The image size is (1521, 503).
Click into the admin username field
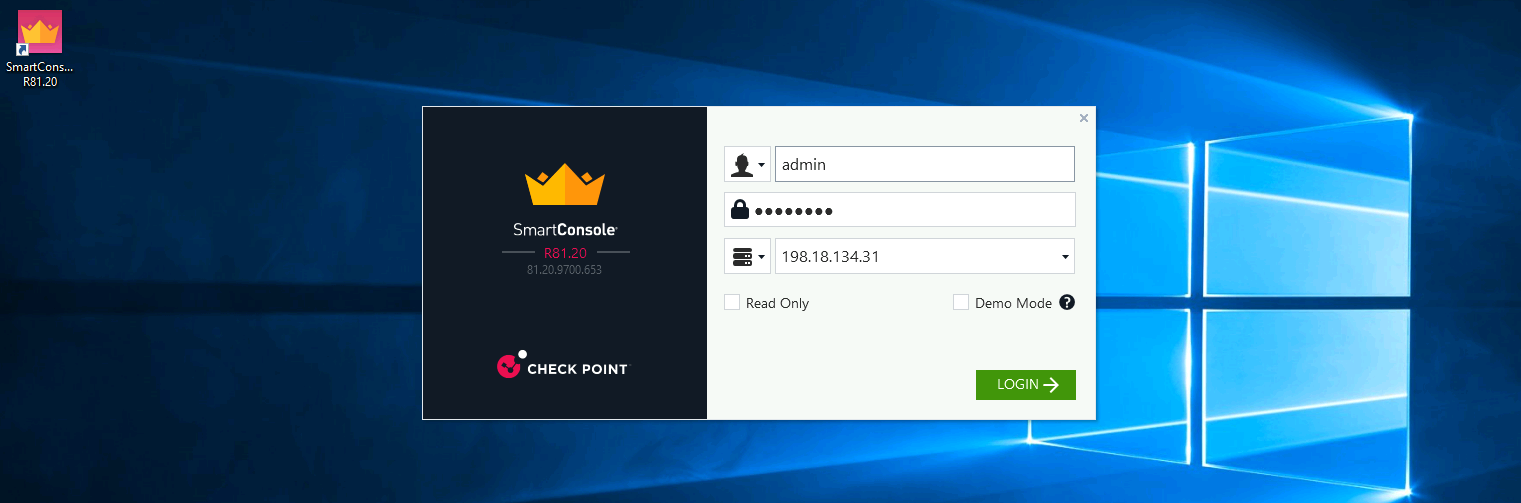pyautogui.click(x=924, y=164)
